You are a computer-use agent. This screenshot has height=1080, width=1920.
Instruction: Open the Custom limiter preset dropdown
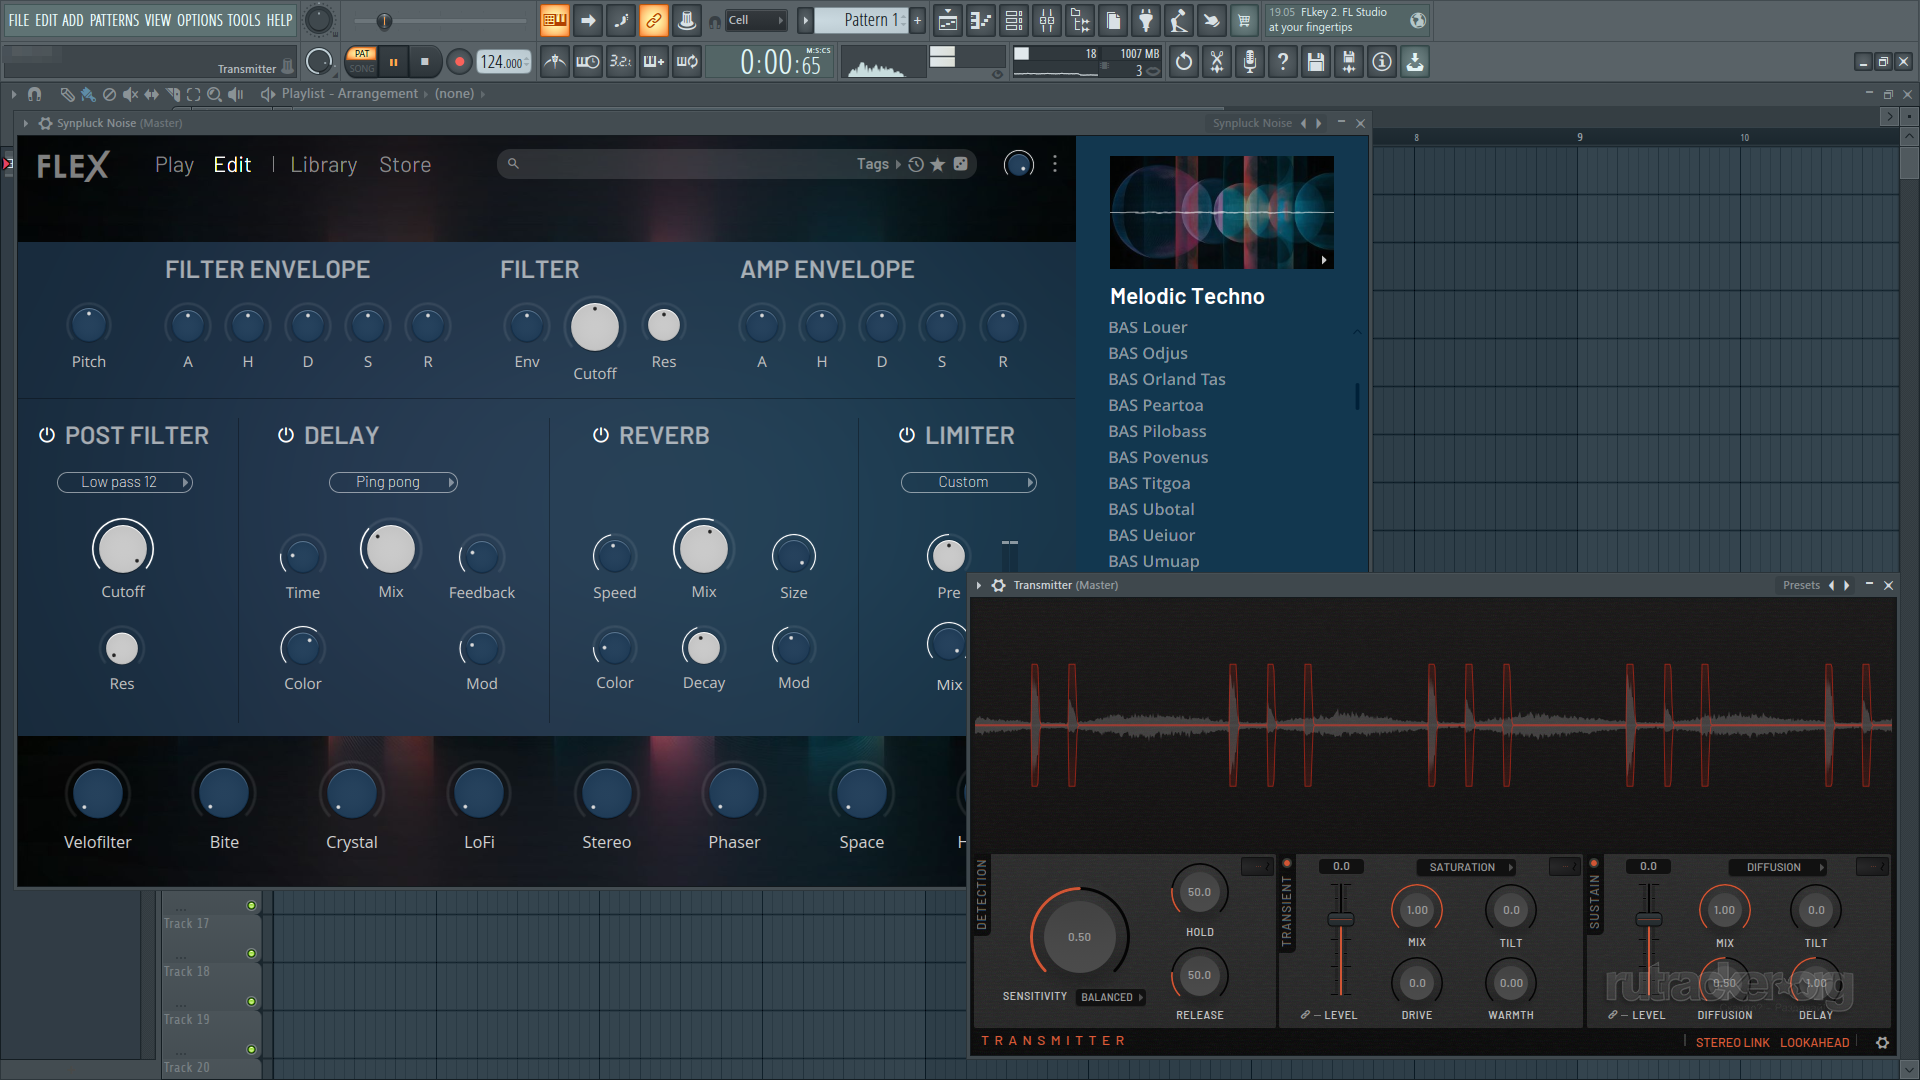[969, 482]
